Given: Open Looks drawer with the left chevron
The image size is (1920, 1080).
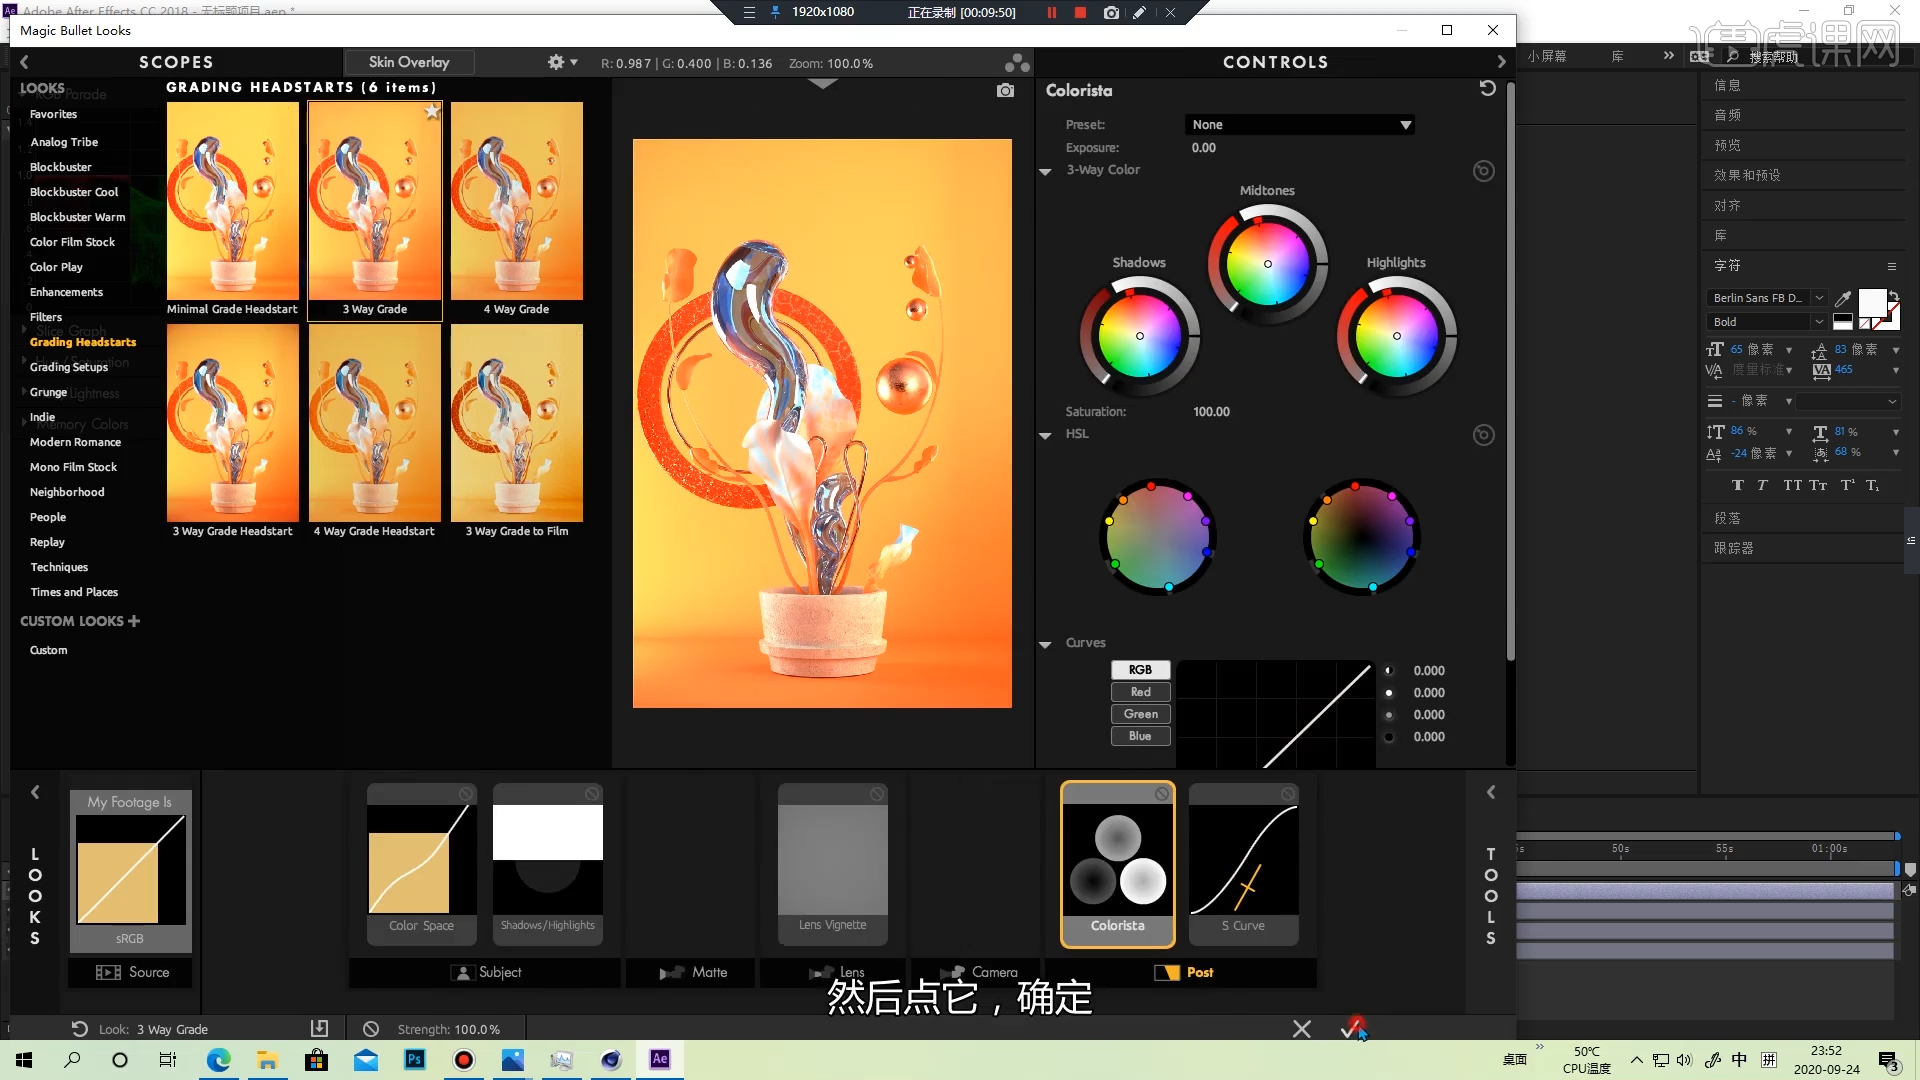Looking at the screenshot, I should coord(35,792).
